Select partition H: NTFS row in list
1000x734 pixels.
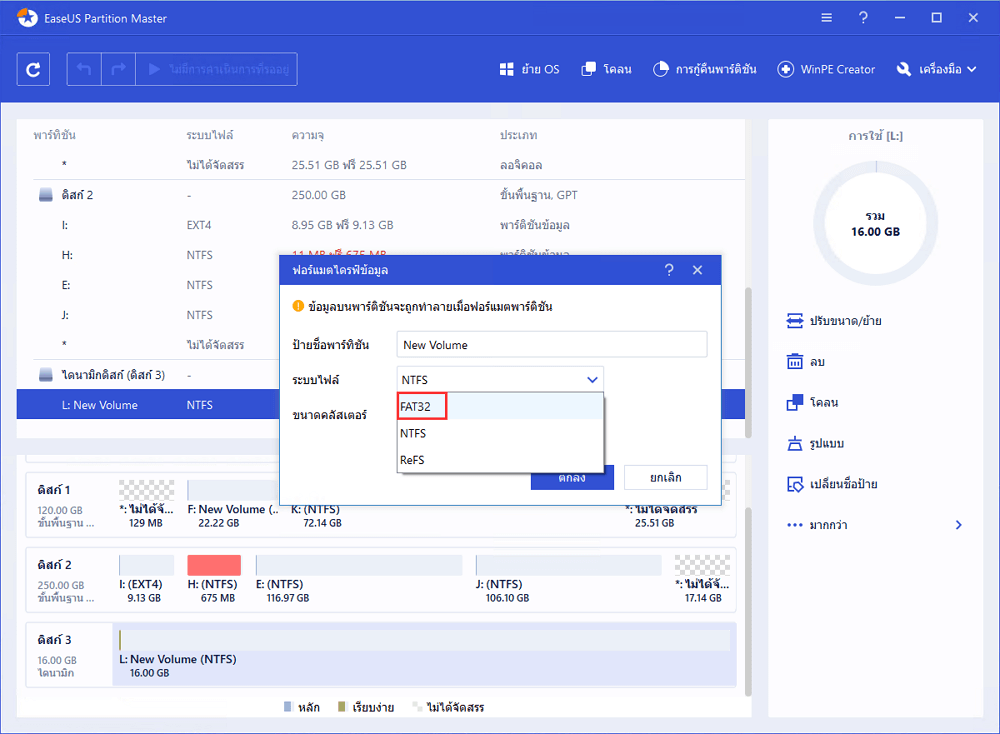click(x=148, y=255)
